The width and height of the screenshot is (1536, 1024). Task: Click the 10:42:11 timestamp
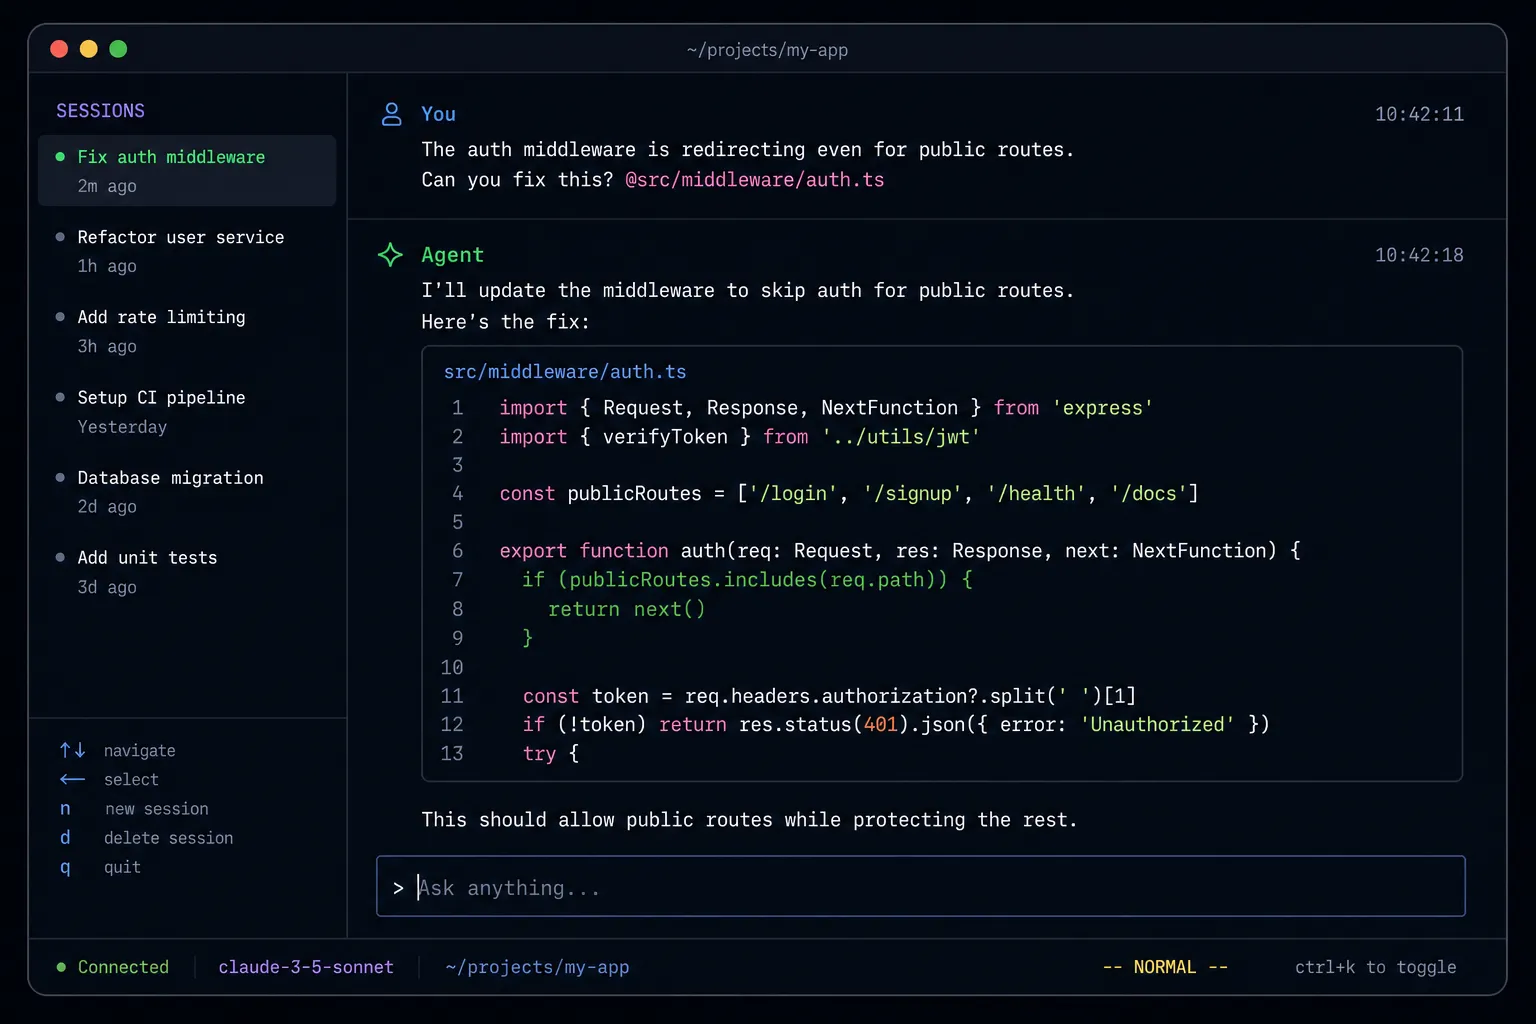(x=1419, y=114)
